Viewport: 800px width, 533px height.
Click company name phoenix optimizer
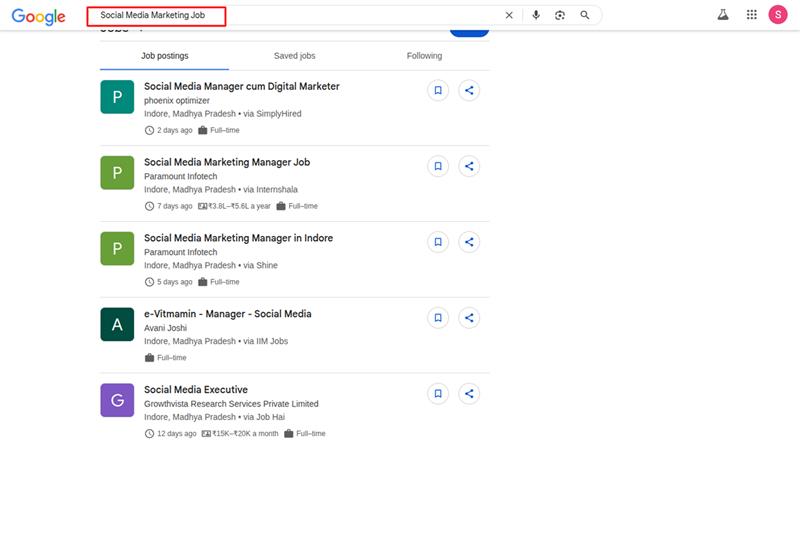click(177, 100)
